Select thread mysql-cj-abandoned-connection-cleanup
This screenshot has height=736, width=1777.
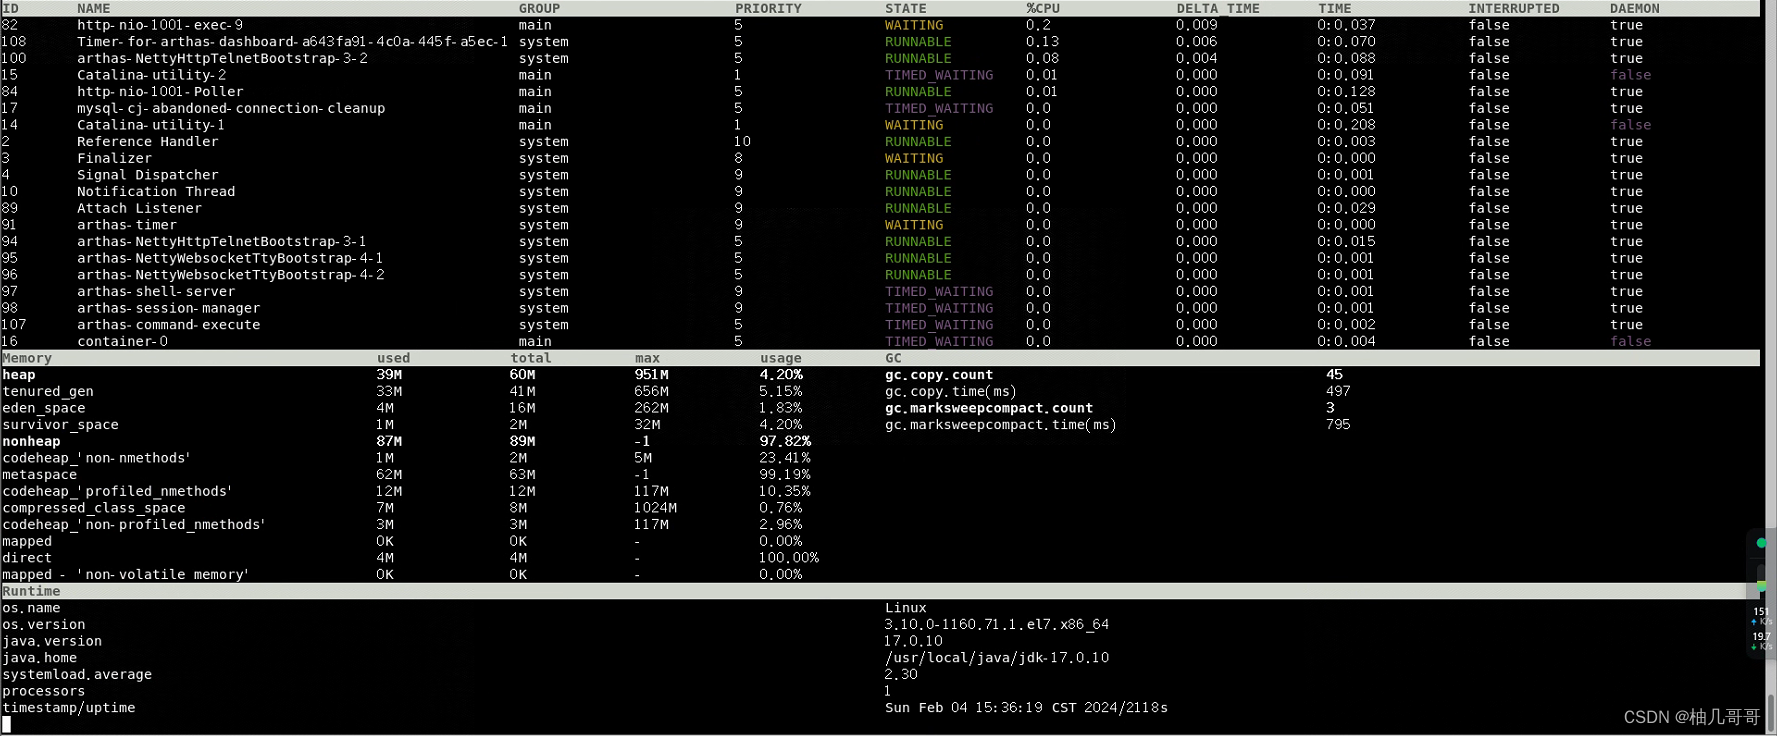coord(231,108)
